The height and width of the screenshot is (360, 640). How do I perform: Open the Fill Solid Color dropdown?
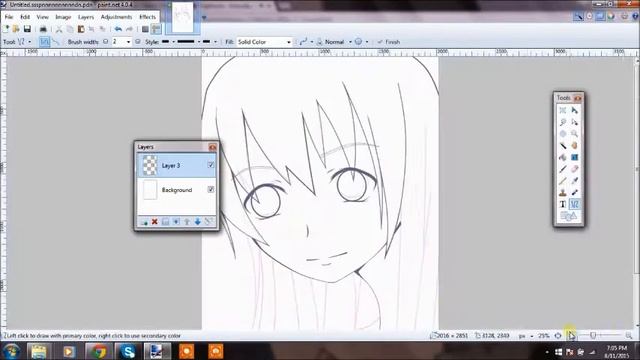264,42
